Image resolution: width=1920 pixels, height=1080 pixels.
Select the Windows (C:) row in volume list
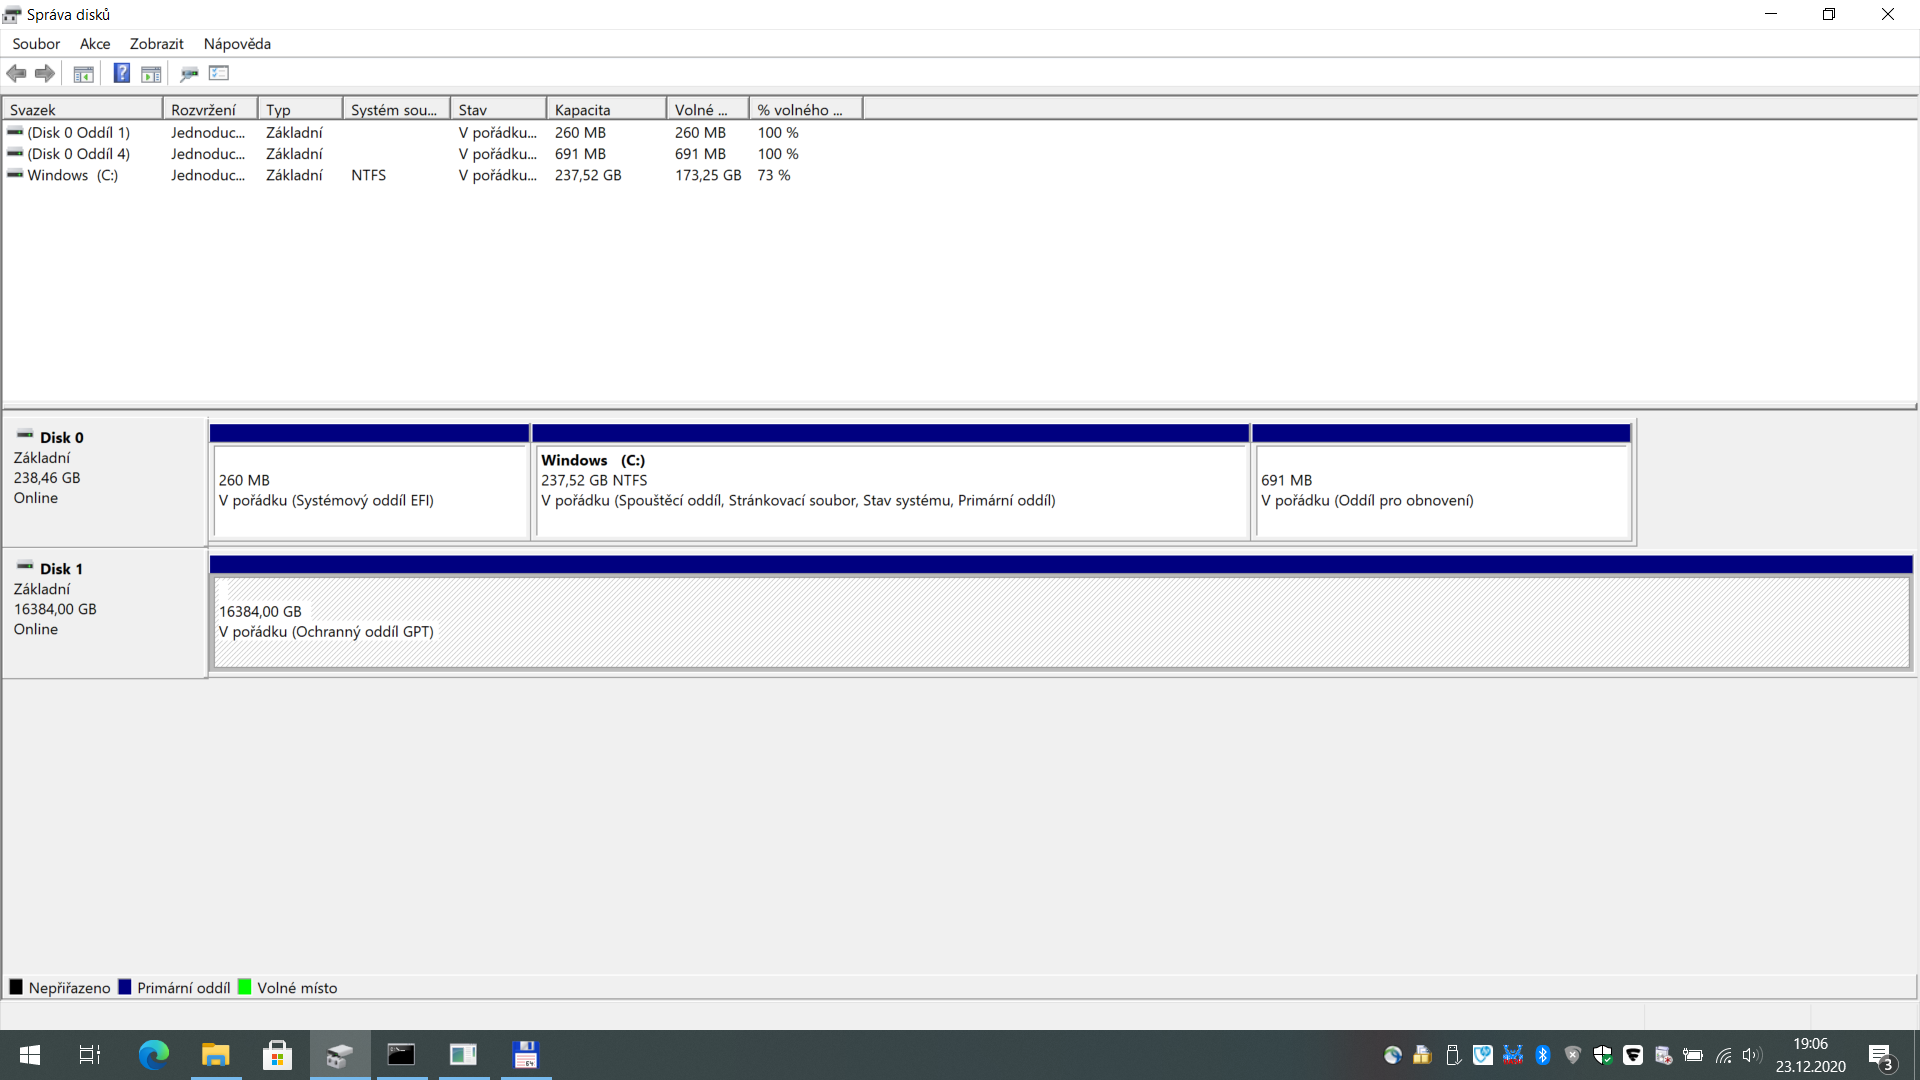point(72,175)
